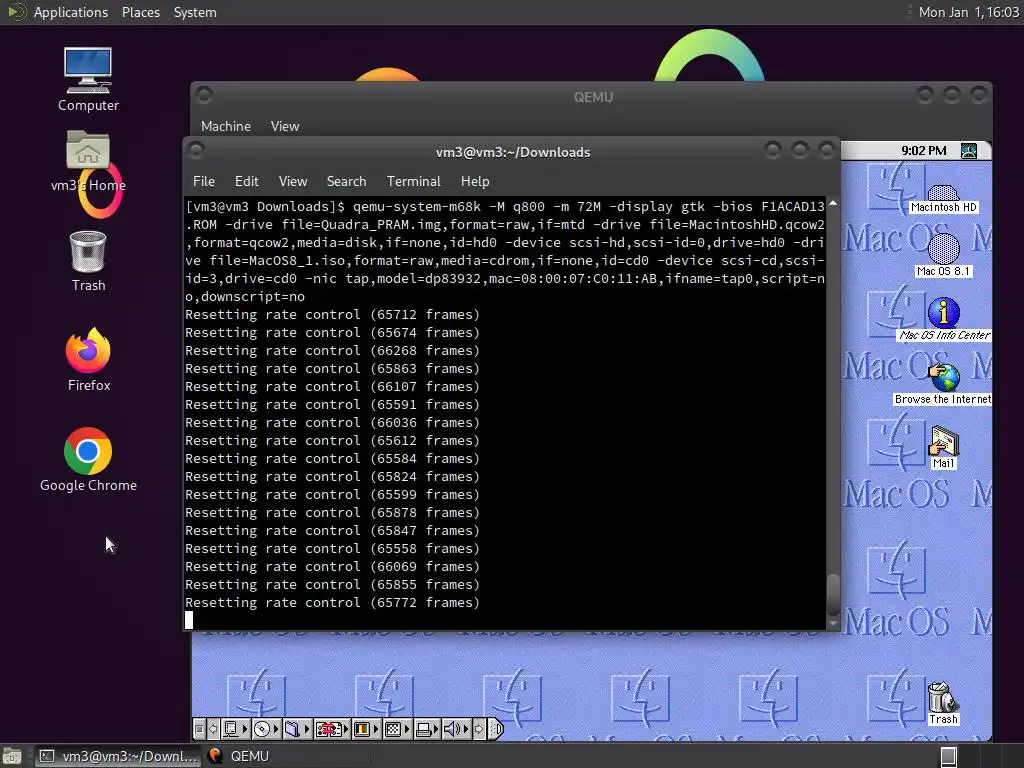Viewport: 1024px width, 768px height.
Task: Open the Computer desktop icon
Action: (x=88, y=80)
